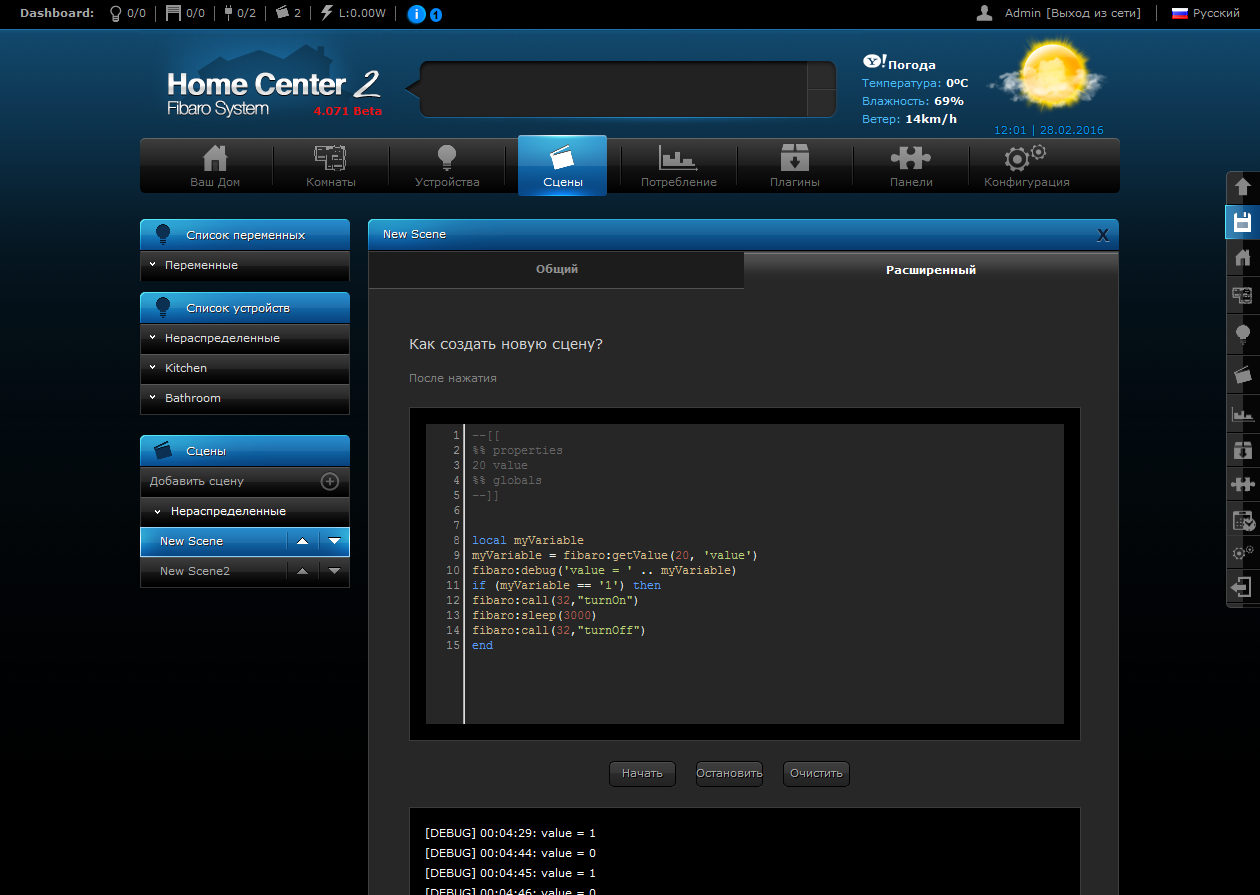Viewport: 1260px width, 895px height.
Task: Click logout door icon in right sidebar
Action: pos(1243,587)
